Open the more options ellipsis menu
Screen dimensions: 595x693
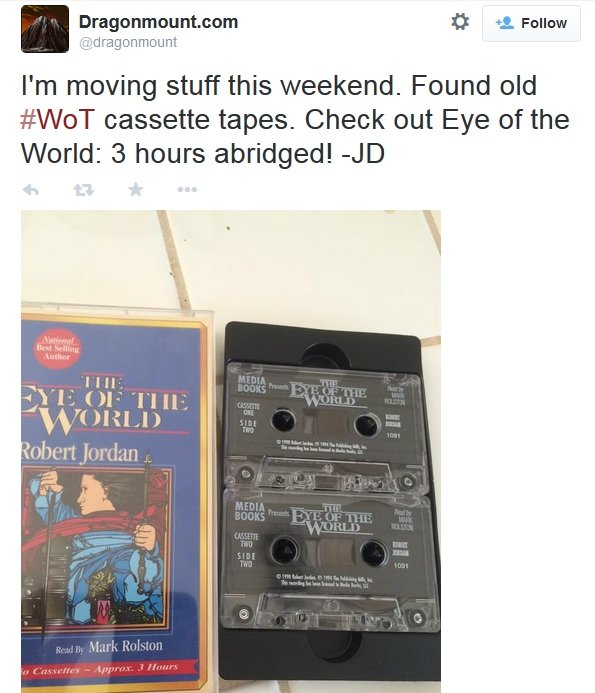pos(187,190)
